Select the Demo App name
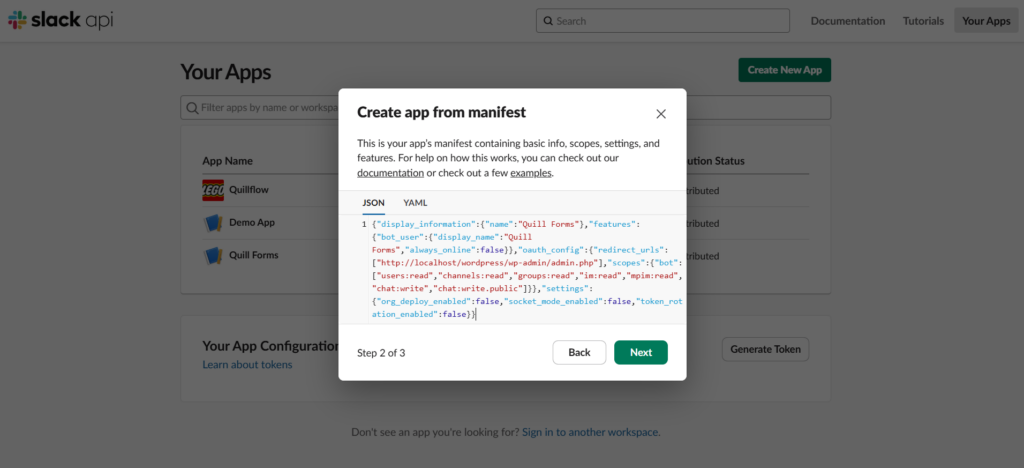This screenshot has width=1024, height=468. point(252,223)
